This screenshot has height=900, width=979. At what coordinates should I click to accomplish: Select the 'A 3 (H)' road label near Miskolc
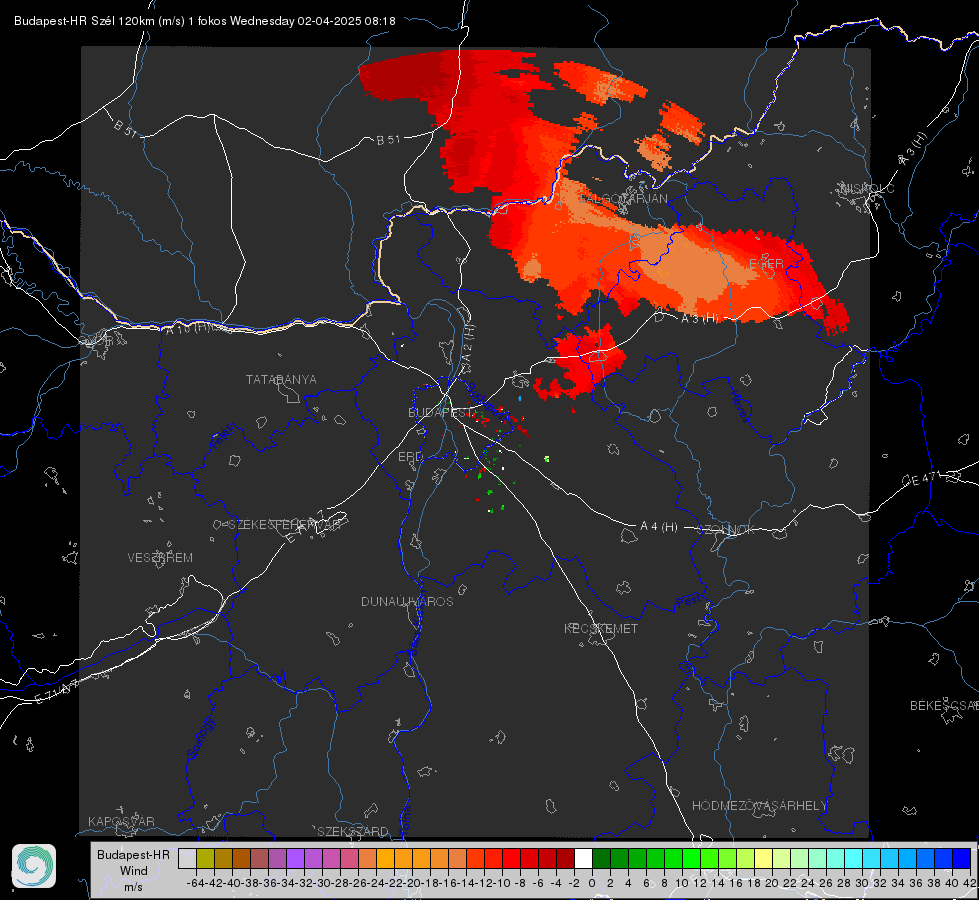913,149
